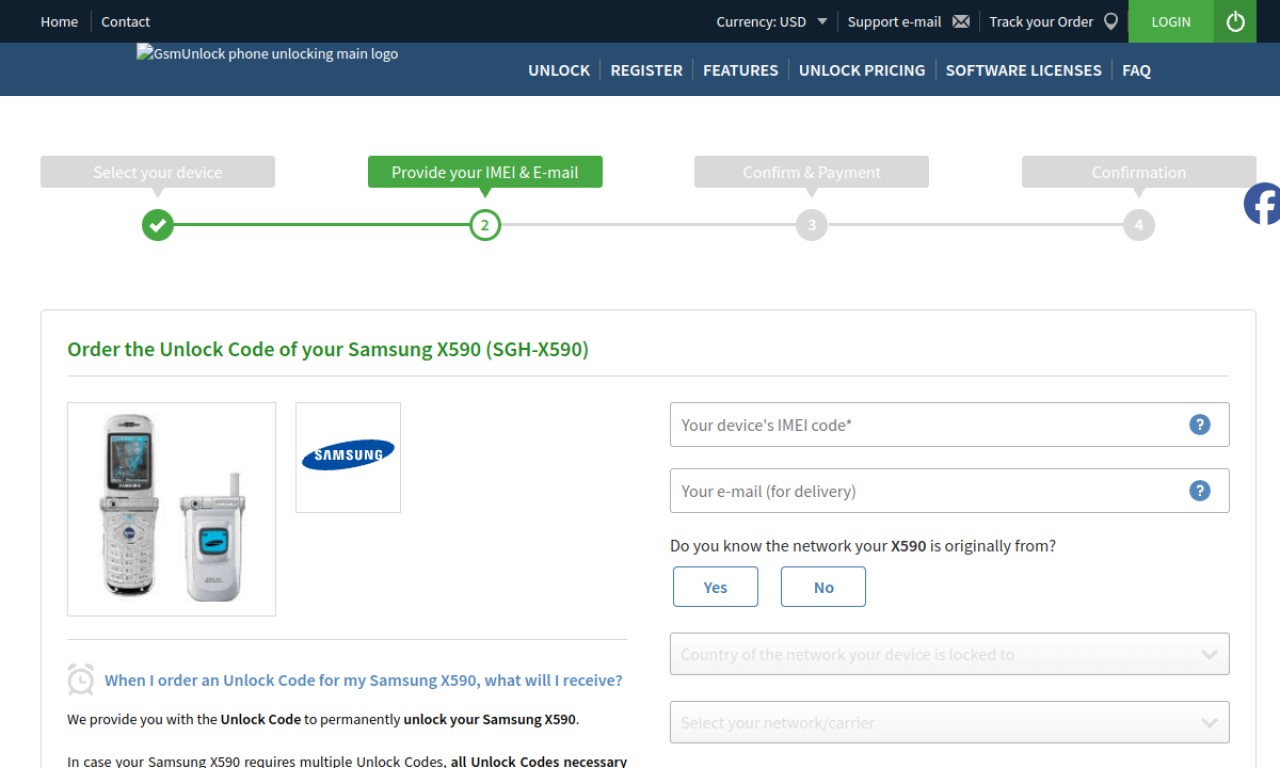Click the Support e-mail envelope icon
Screen dimensions: 1280x768
[961, 21]
